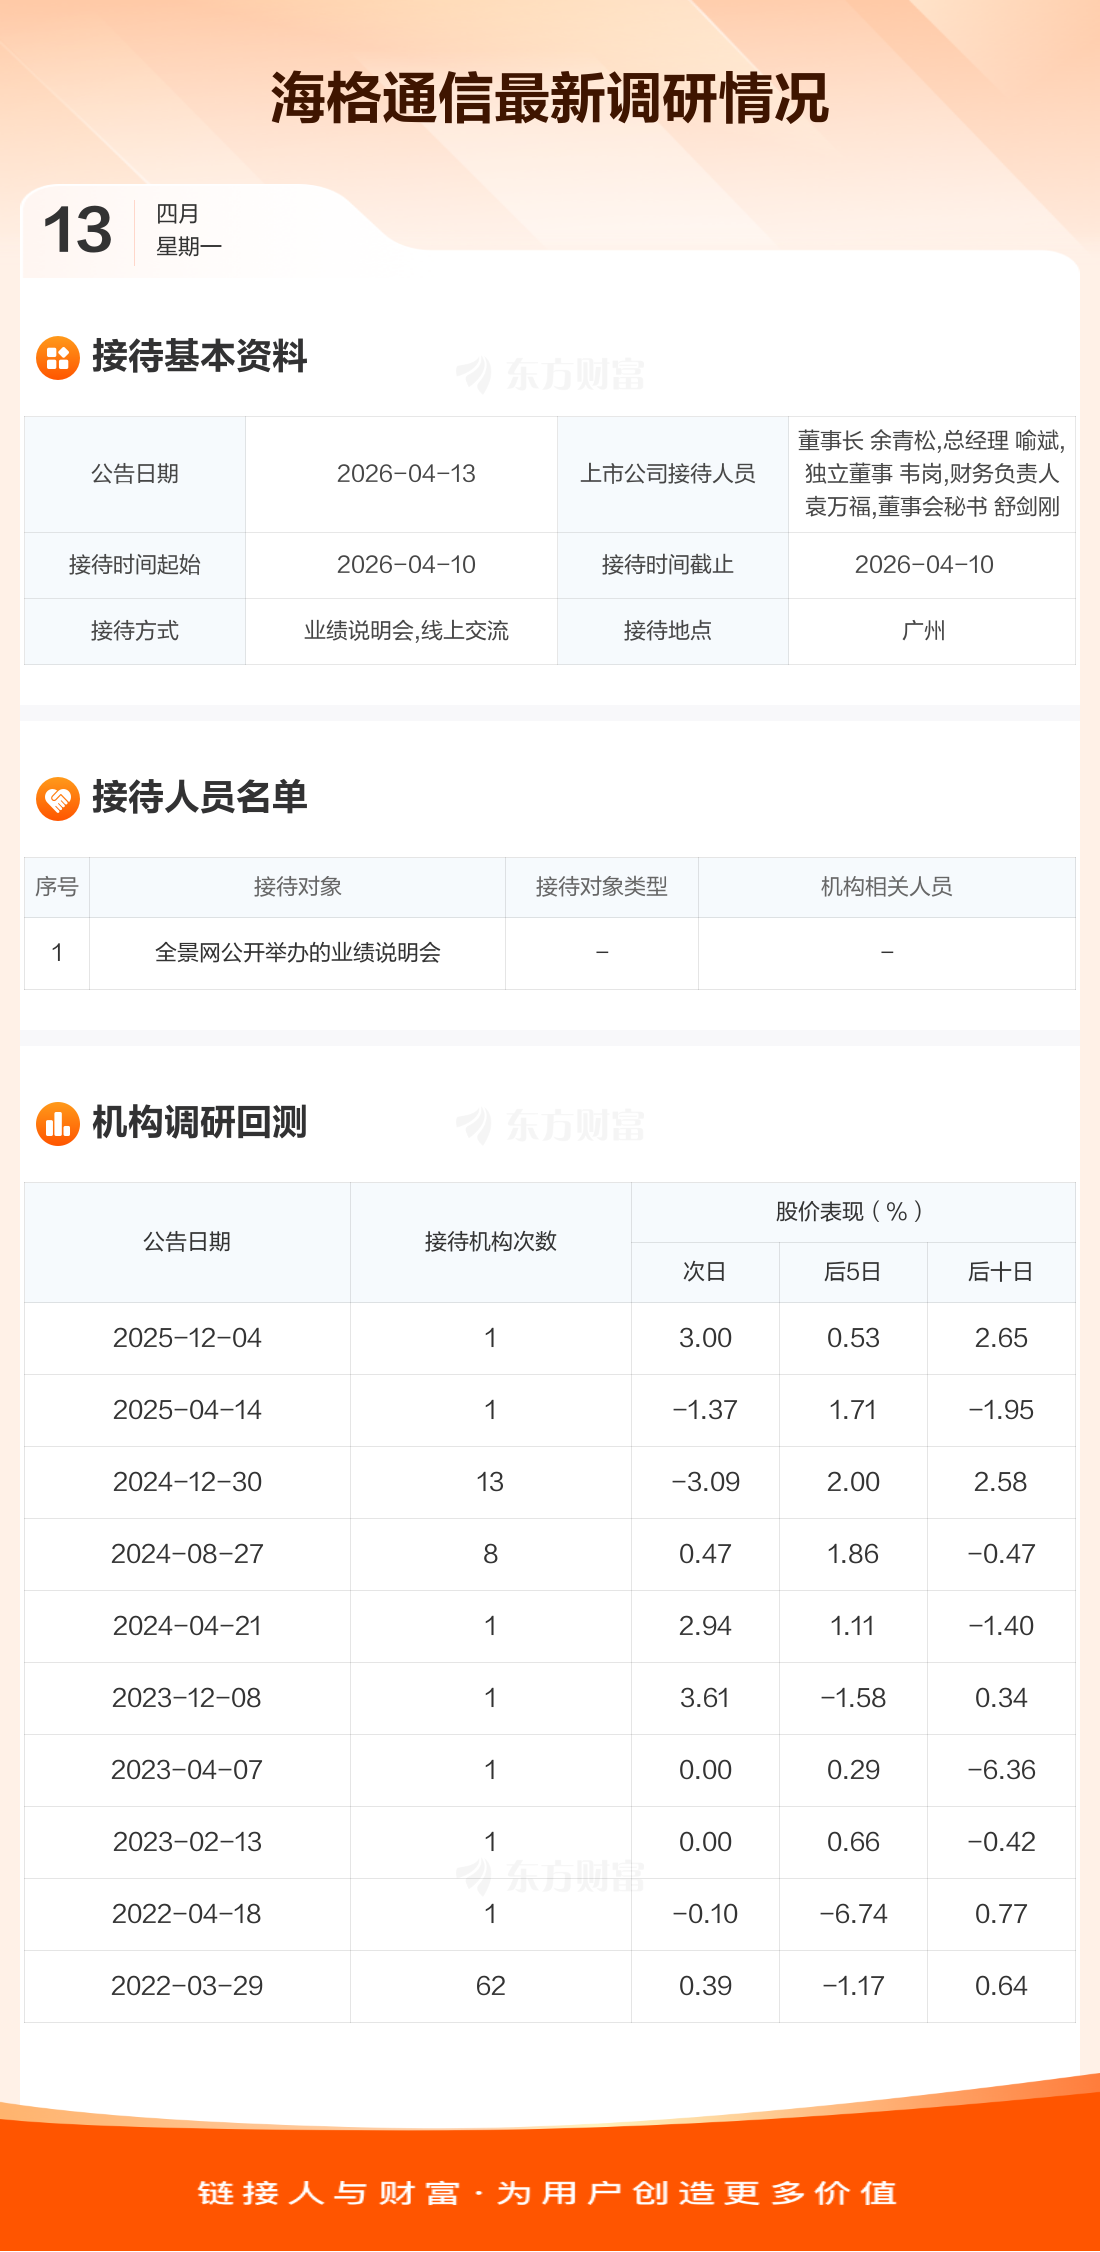
Task: Select the 公告日期 value 2026-04-13
Action: pyautogui.click(x=406, y=474)
